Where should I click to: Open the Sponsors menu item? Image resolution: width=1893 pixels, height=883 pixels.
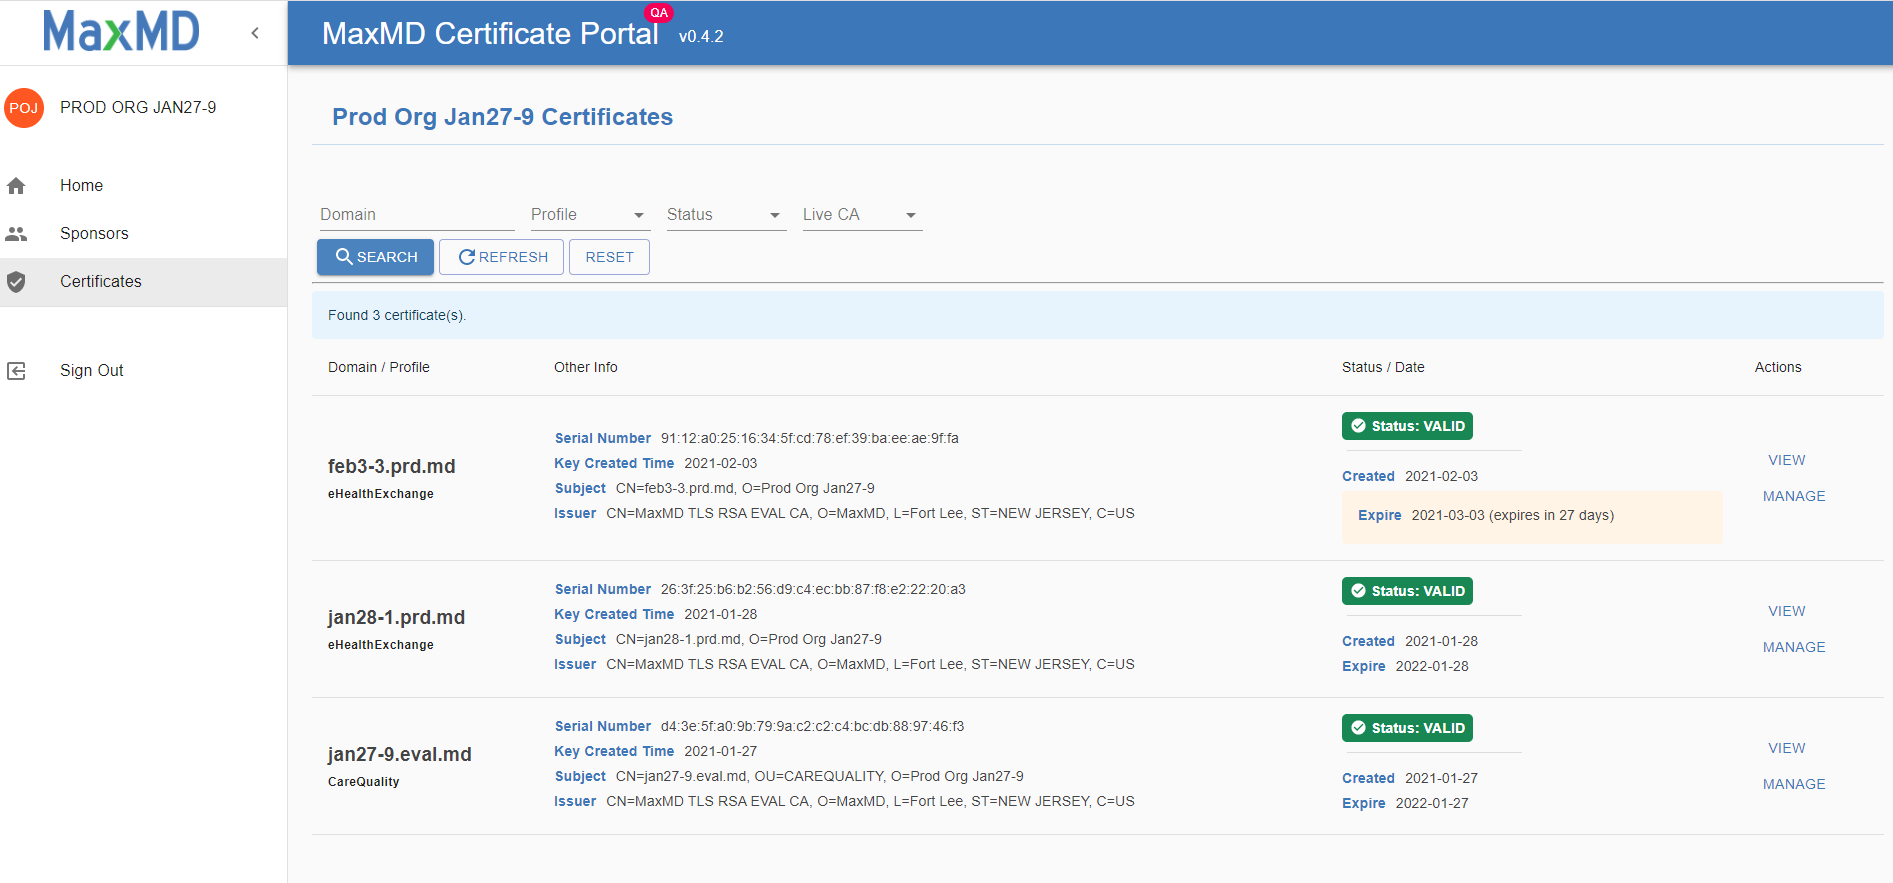coord(144,234)
